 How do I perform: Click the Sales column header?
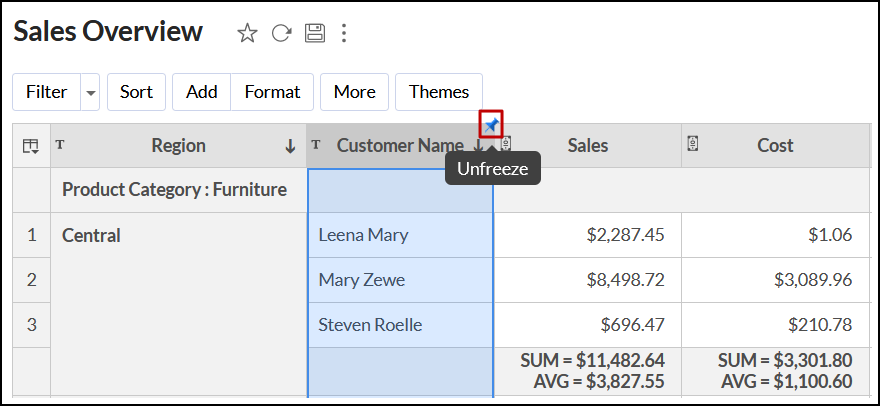pyautogui.click(x=588, y=146)
